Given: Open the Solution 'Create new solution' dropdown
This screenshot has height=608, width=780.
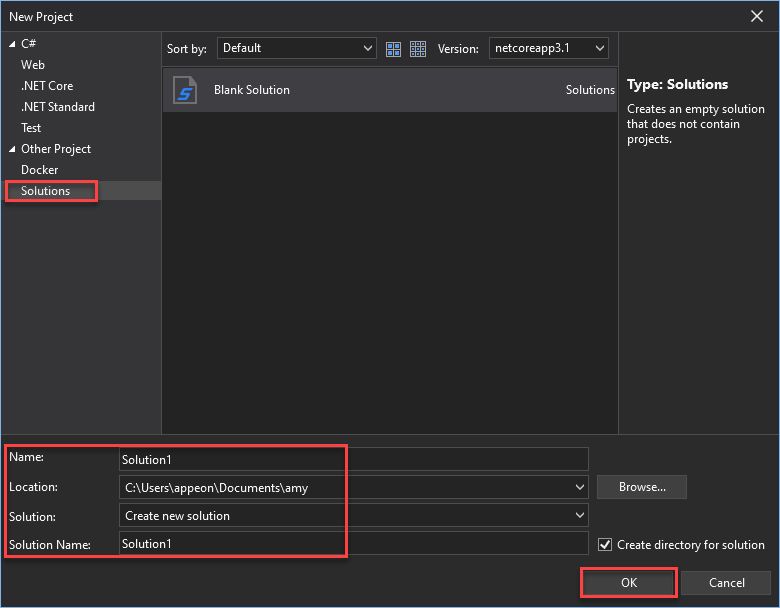Looking at the screenshot, I should (354, 515).
